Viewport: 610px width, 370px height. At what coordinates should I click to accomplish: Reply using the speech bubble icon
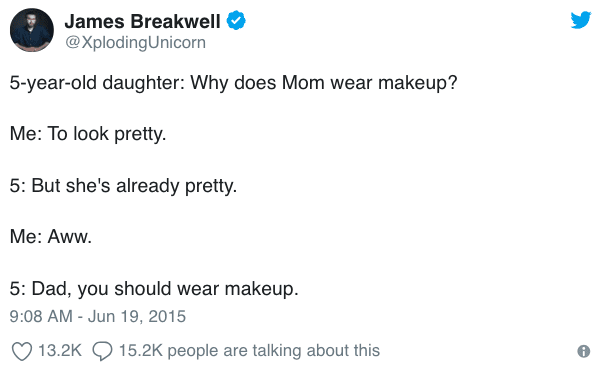(x=102, y=351)
